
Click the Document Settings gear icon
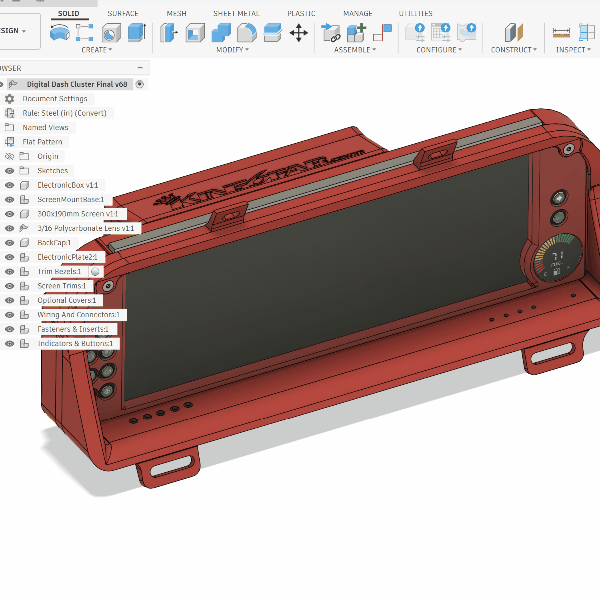coord(9,99)
